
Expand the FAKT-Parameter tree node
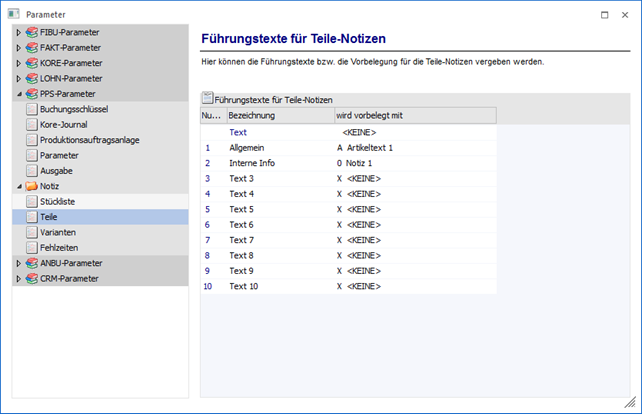pyautogui.click(x=18, y=48)
